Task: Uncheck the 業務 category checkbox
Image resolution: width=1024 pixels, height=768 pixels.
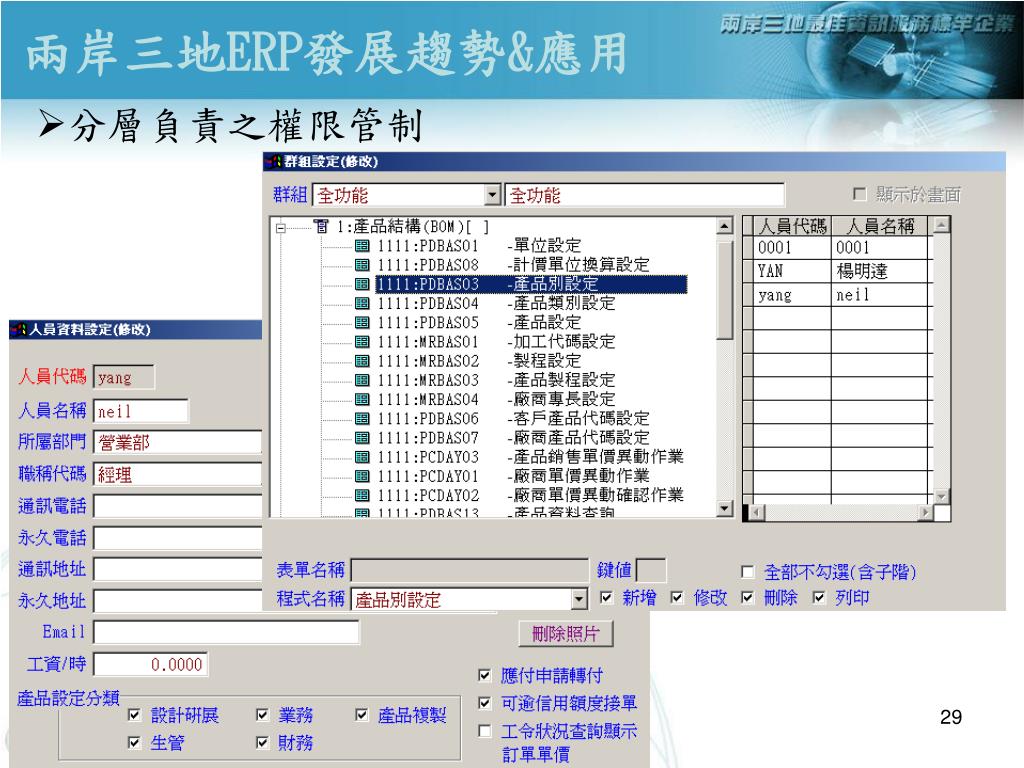Action: (x=263, y=715)
